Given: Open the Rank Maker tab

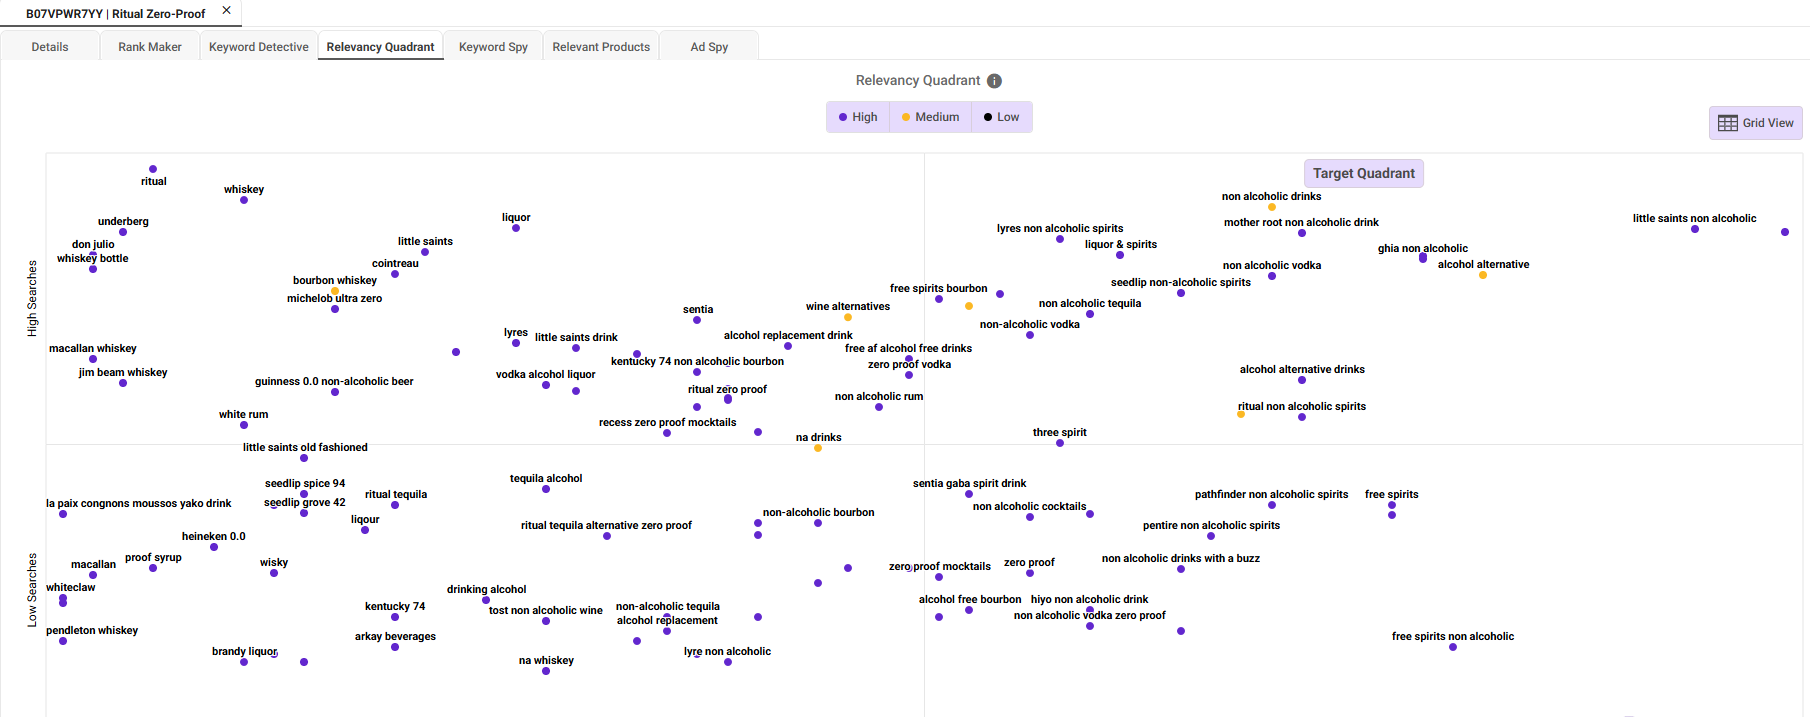Looking at the screenshot, I should (150, 47).
